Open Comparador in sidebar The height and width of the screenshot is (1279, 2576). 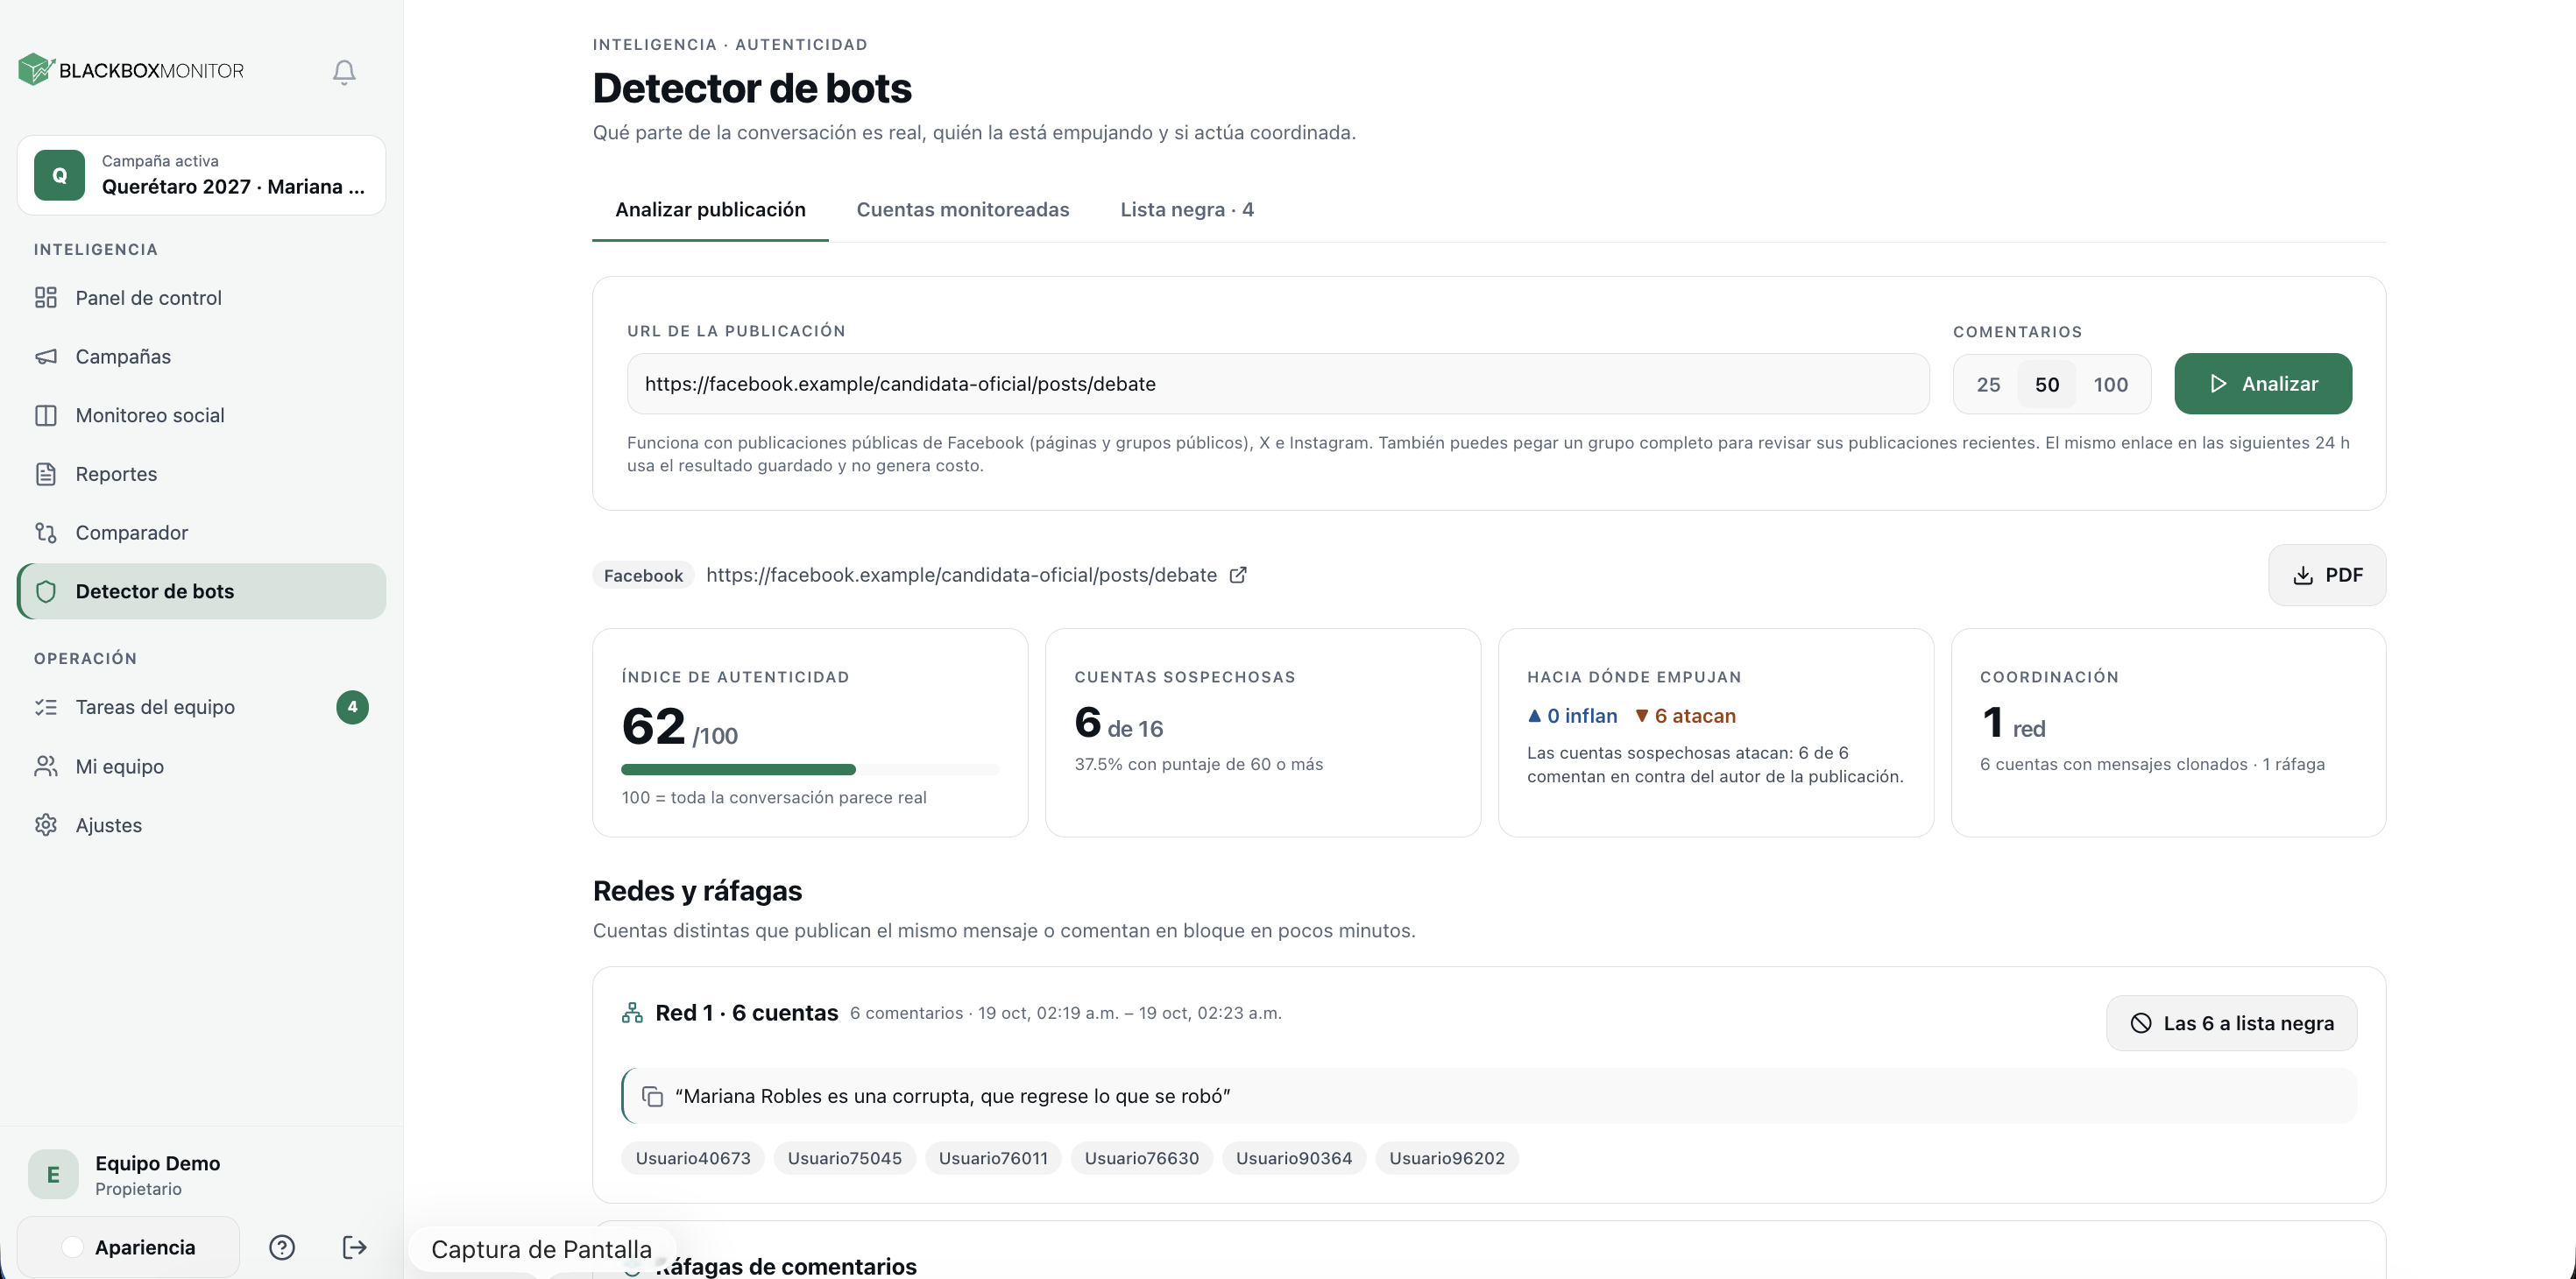(x=201, y=533)
